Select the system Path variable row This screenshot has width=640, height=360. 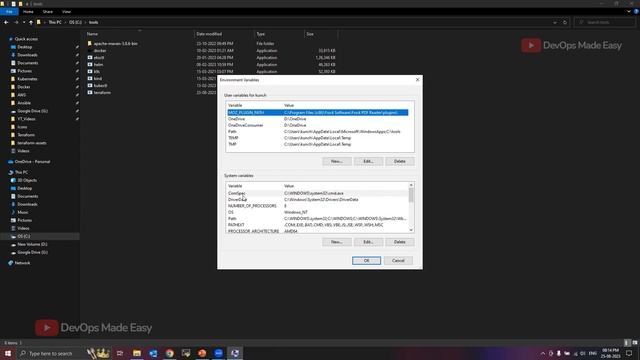[318, 218]
